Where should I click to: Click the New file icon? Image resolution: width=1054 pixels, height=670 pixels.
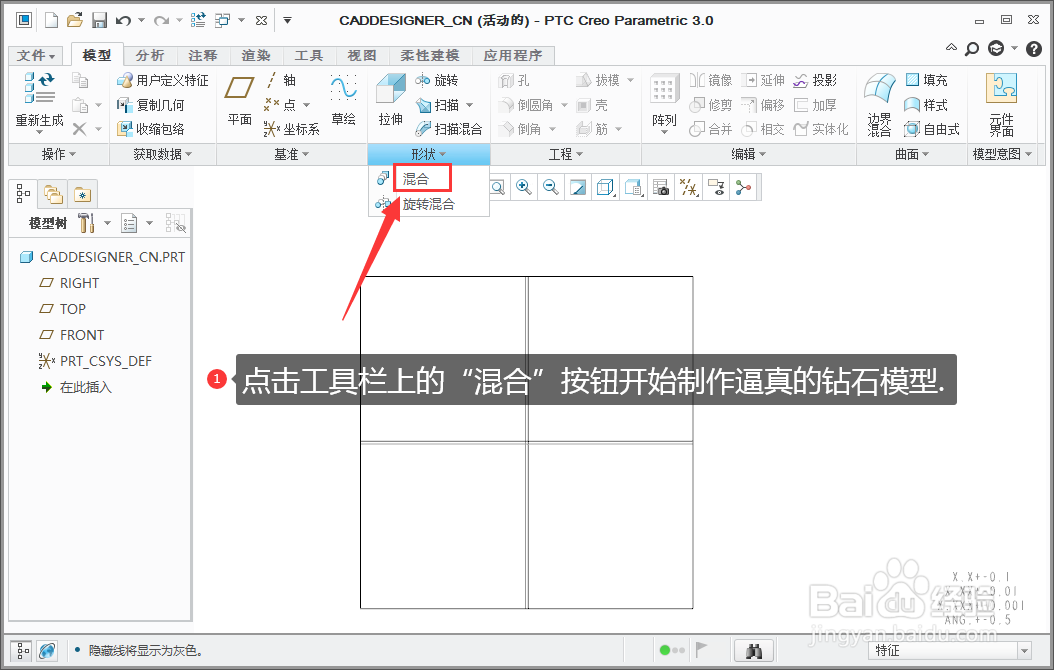click(x=51, y=20)
